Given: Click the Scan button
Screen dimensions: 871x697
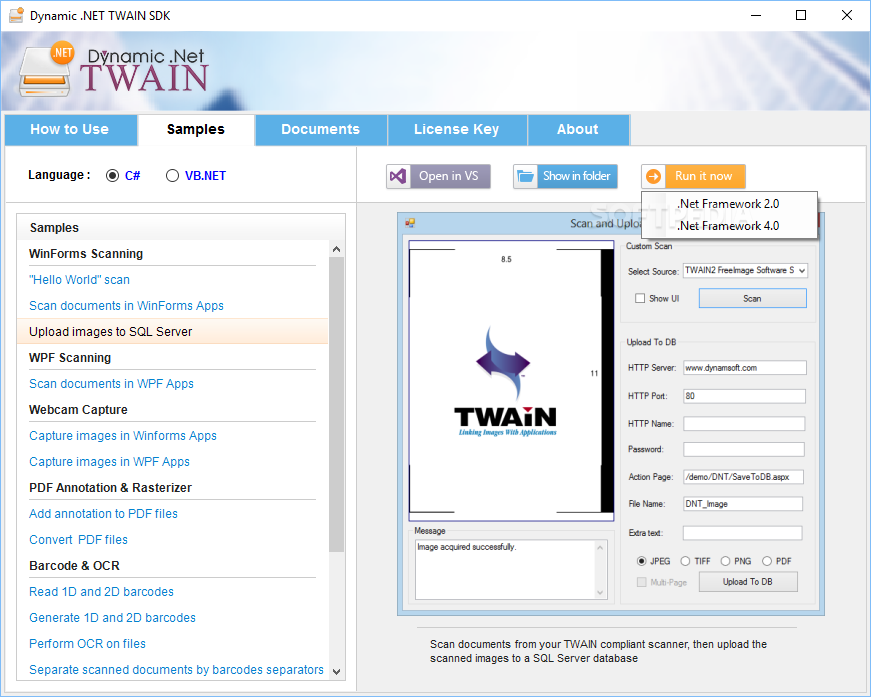Looking at the screenshot, I should (752, 298).
